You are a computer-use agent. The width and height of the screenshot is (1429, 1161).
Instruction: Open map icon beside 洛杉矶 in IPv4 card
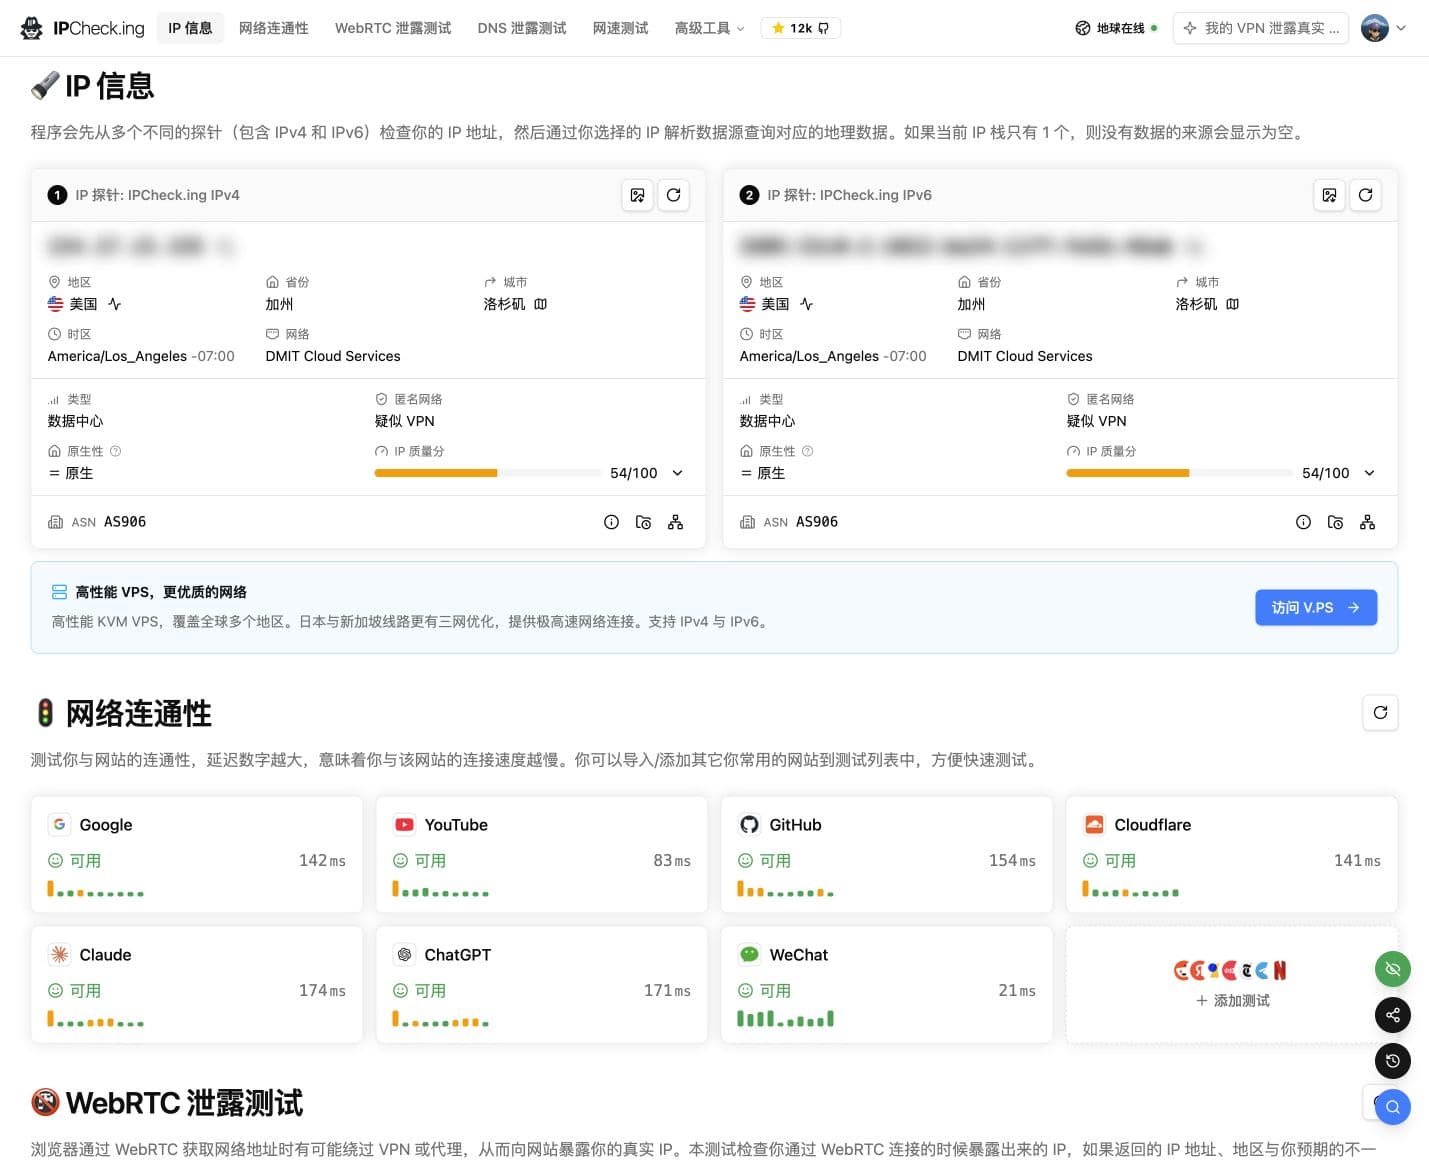[541, 304]
